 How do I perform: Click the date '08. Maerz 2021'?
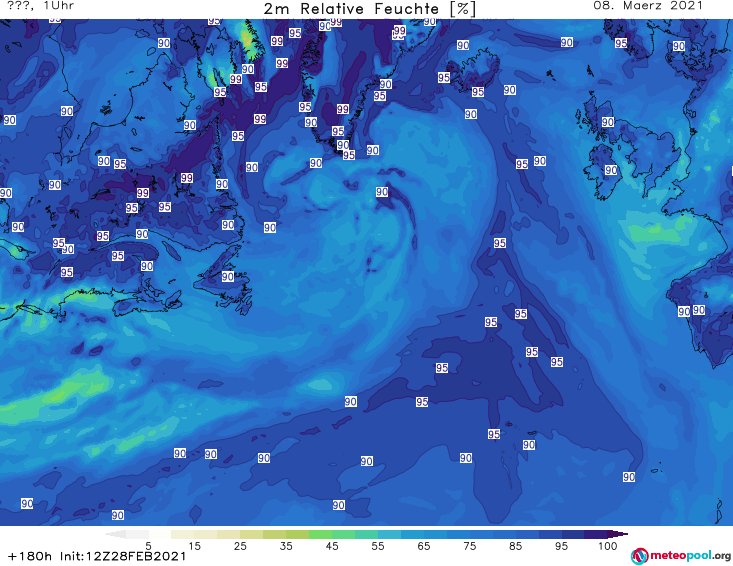pos(648,6)
